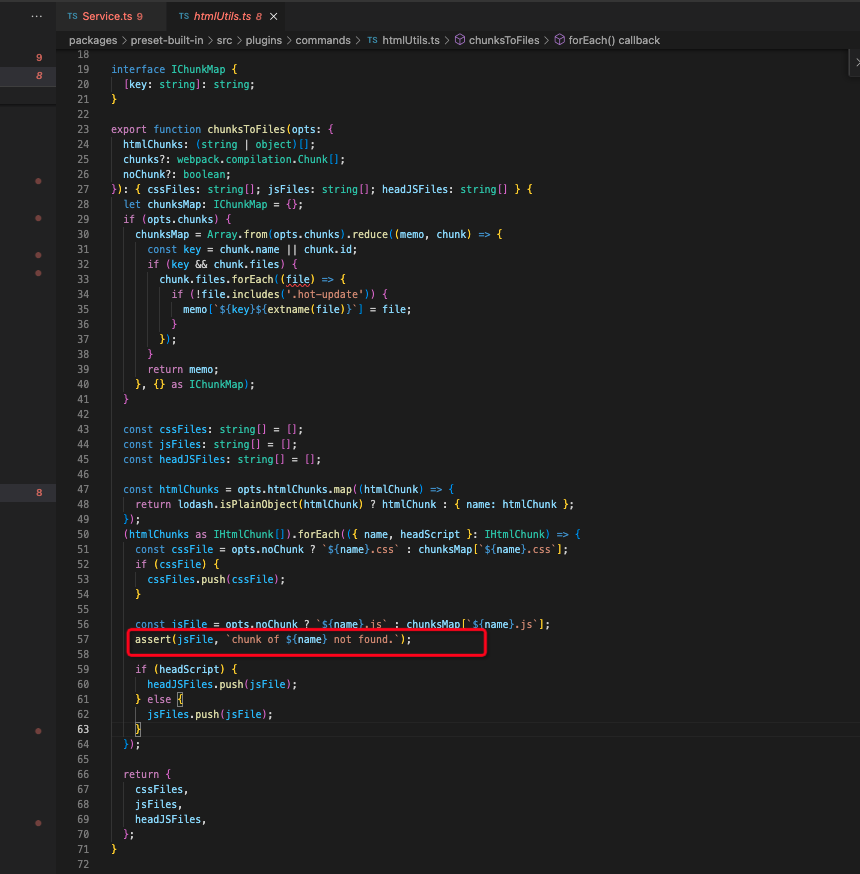Viewport: 860px width, 874px height.
Task: Close the htmlUtils.ts tab
Action: 274,17
